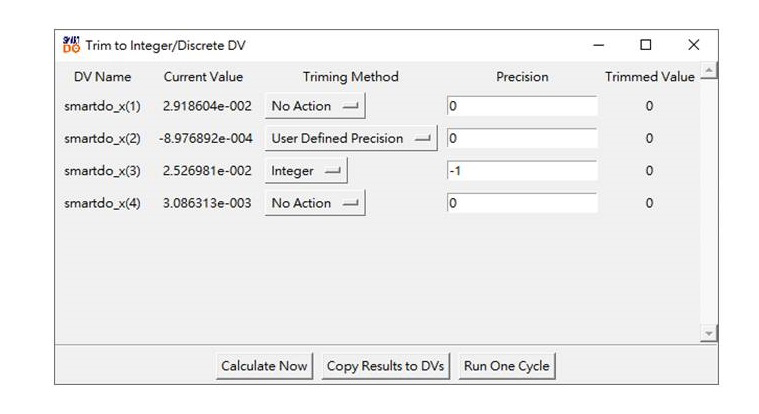This screenshot has height=414, width=759.
Task: Click Copy Results to DVs button
Action: click(386, 366)
